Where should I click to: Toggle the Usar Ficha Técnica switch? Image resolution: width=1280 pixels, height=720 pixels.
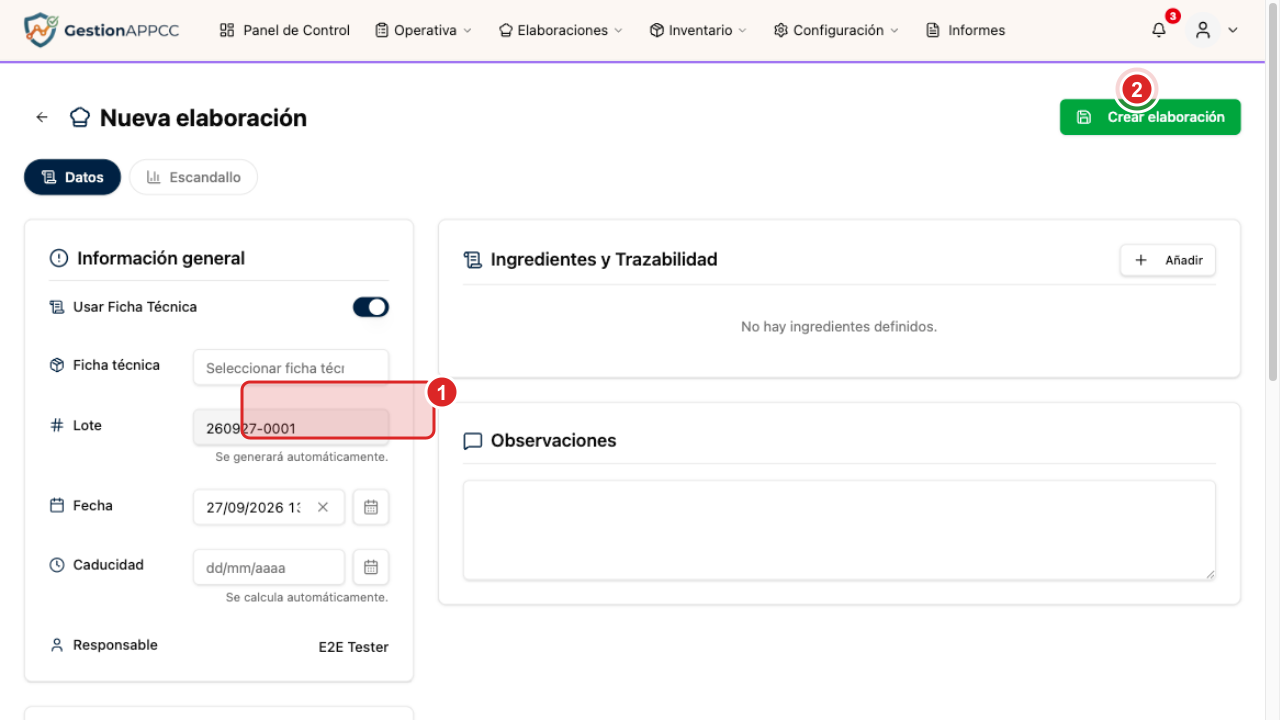(371, 307)
